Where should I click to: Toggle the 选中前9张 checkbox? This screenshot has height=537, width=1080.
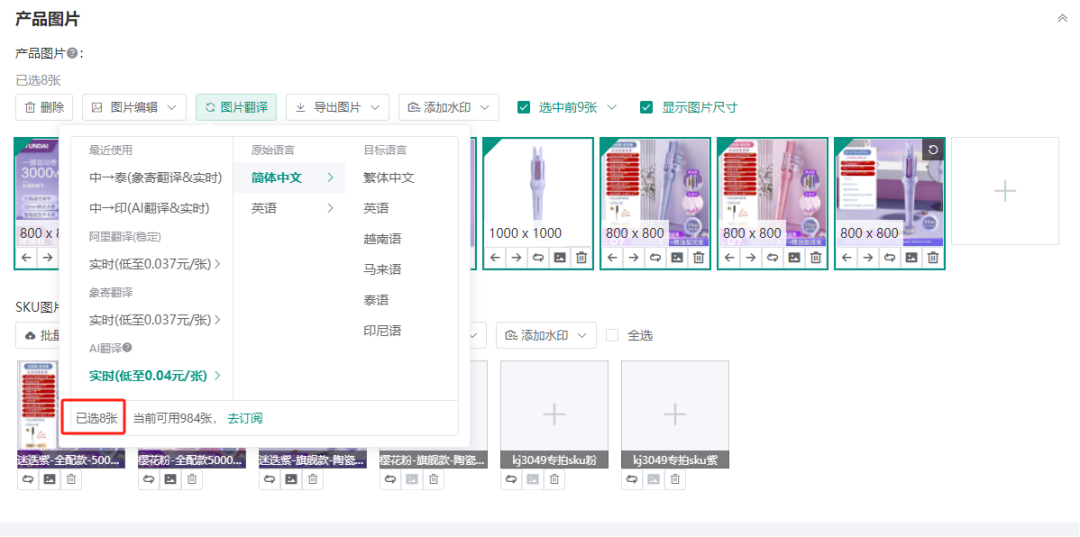click(x=523, y=107)
